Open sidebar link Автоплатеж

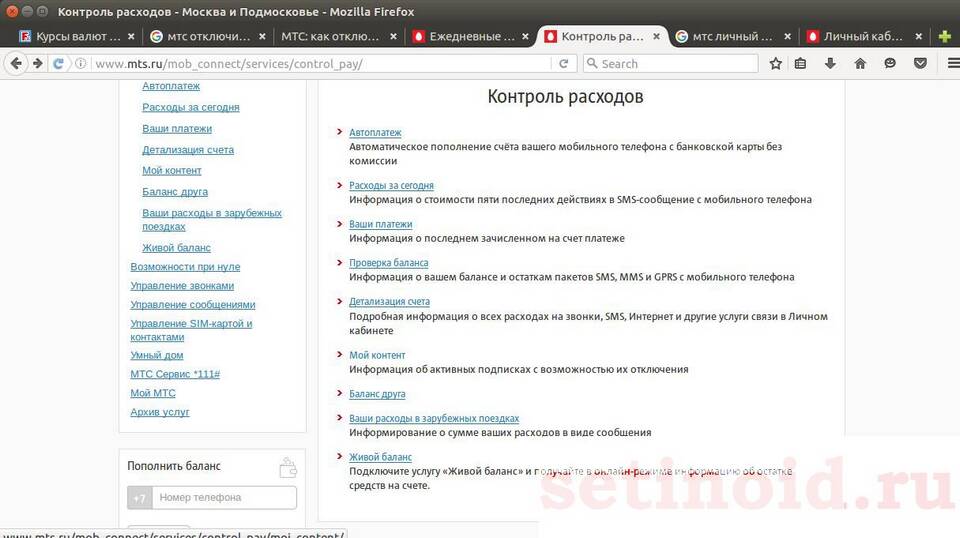coord(171,86)
